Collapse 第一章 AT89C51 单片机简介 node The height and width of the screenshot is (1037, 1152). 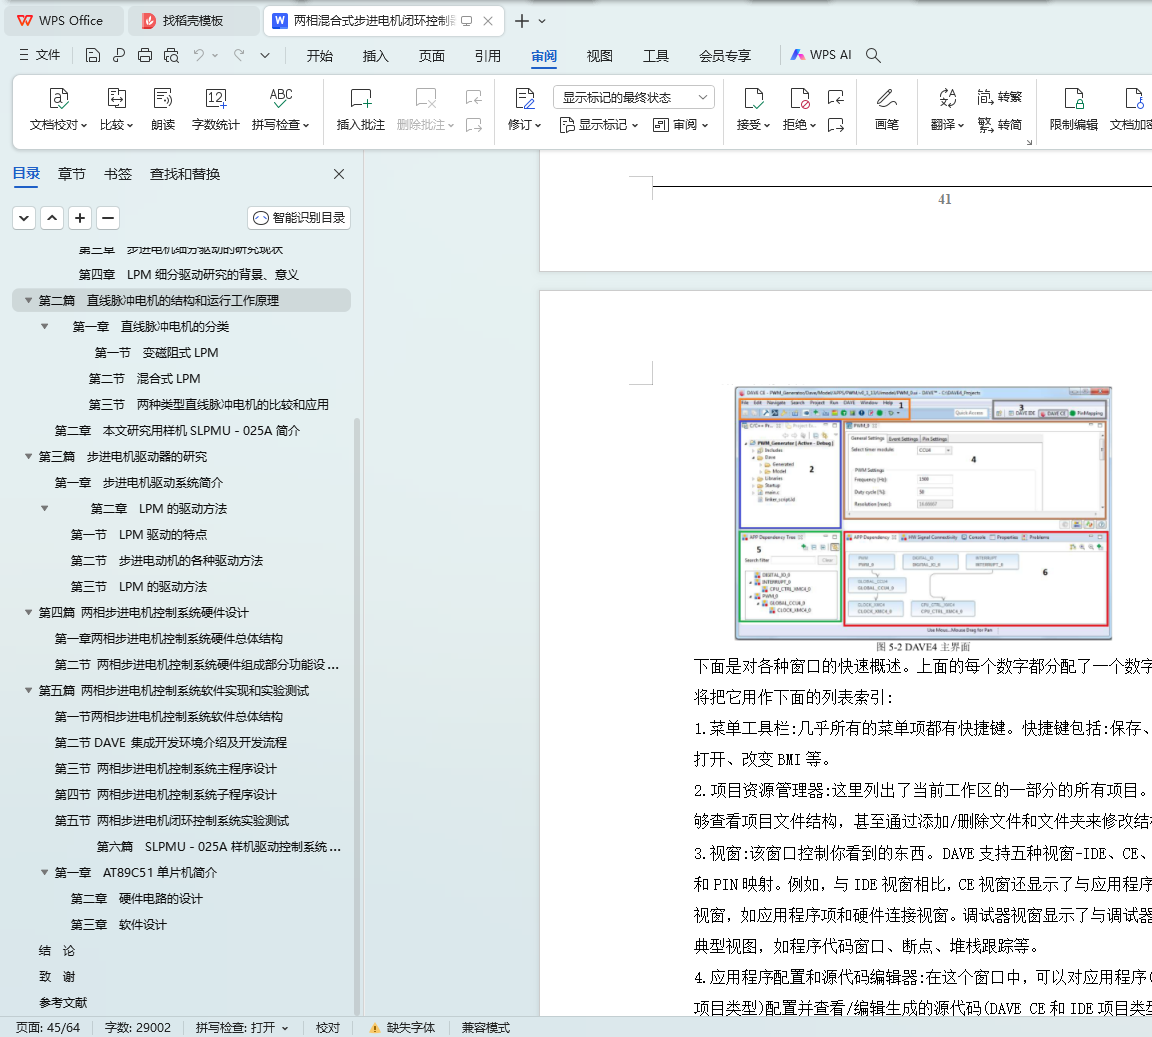tap(44, 872)
